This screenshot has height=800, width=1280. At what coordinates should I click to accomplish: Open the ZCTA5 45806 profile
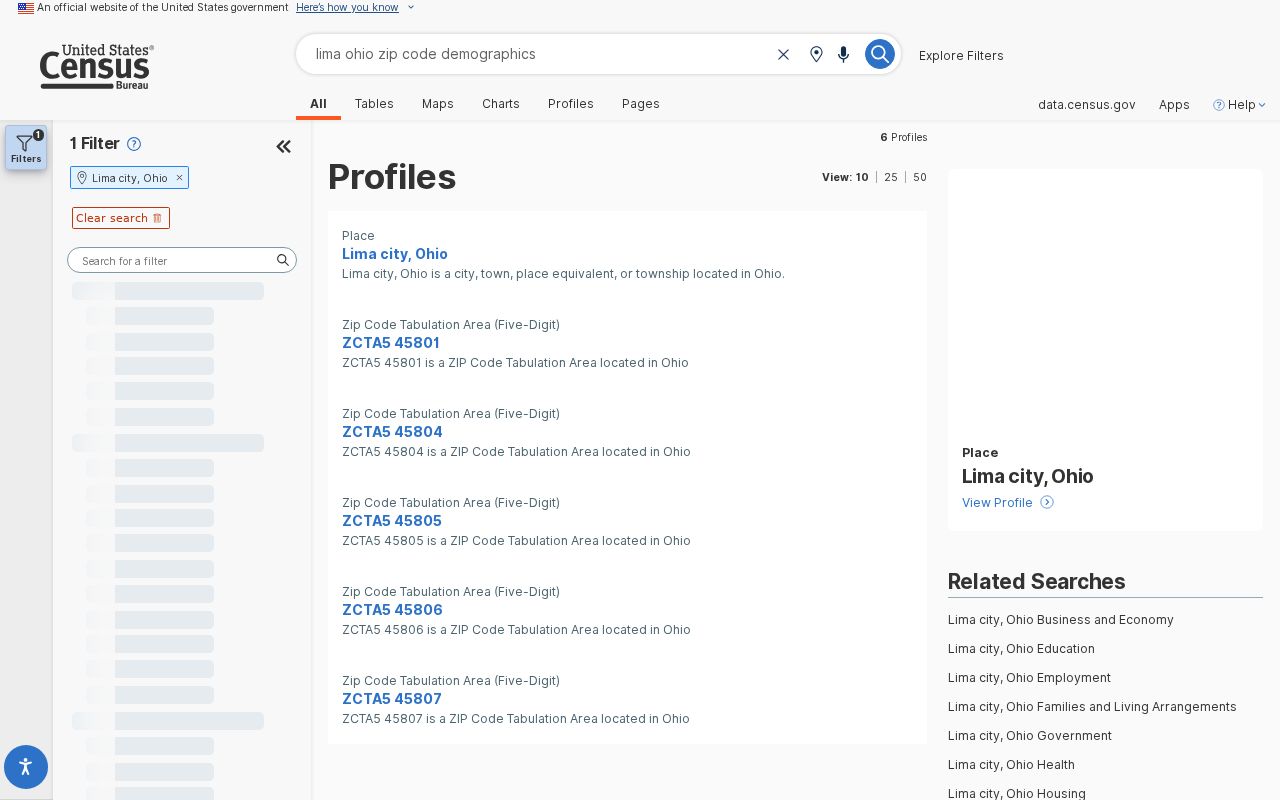[x=392, y=610]
